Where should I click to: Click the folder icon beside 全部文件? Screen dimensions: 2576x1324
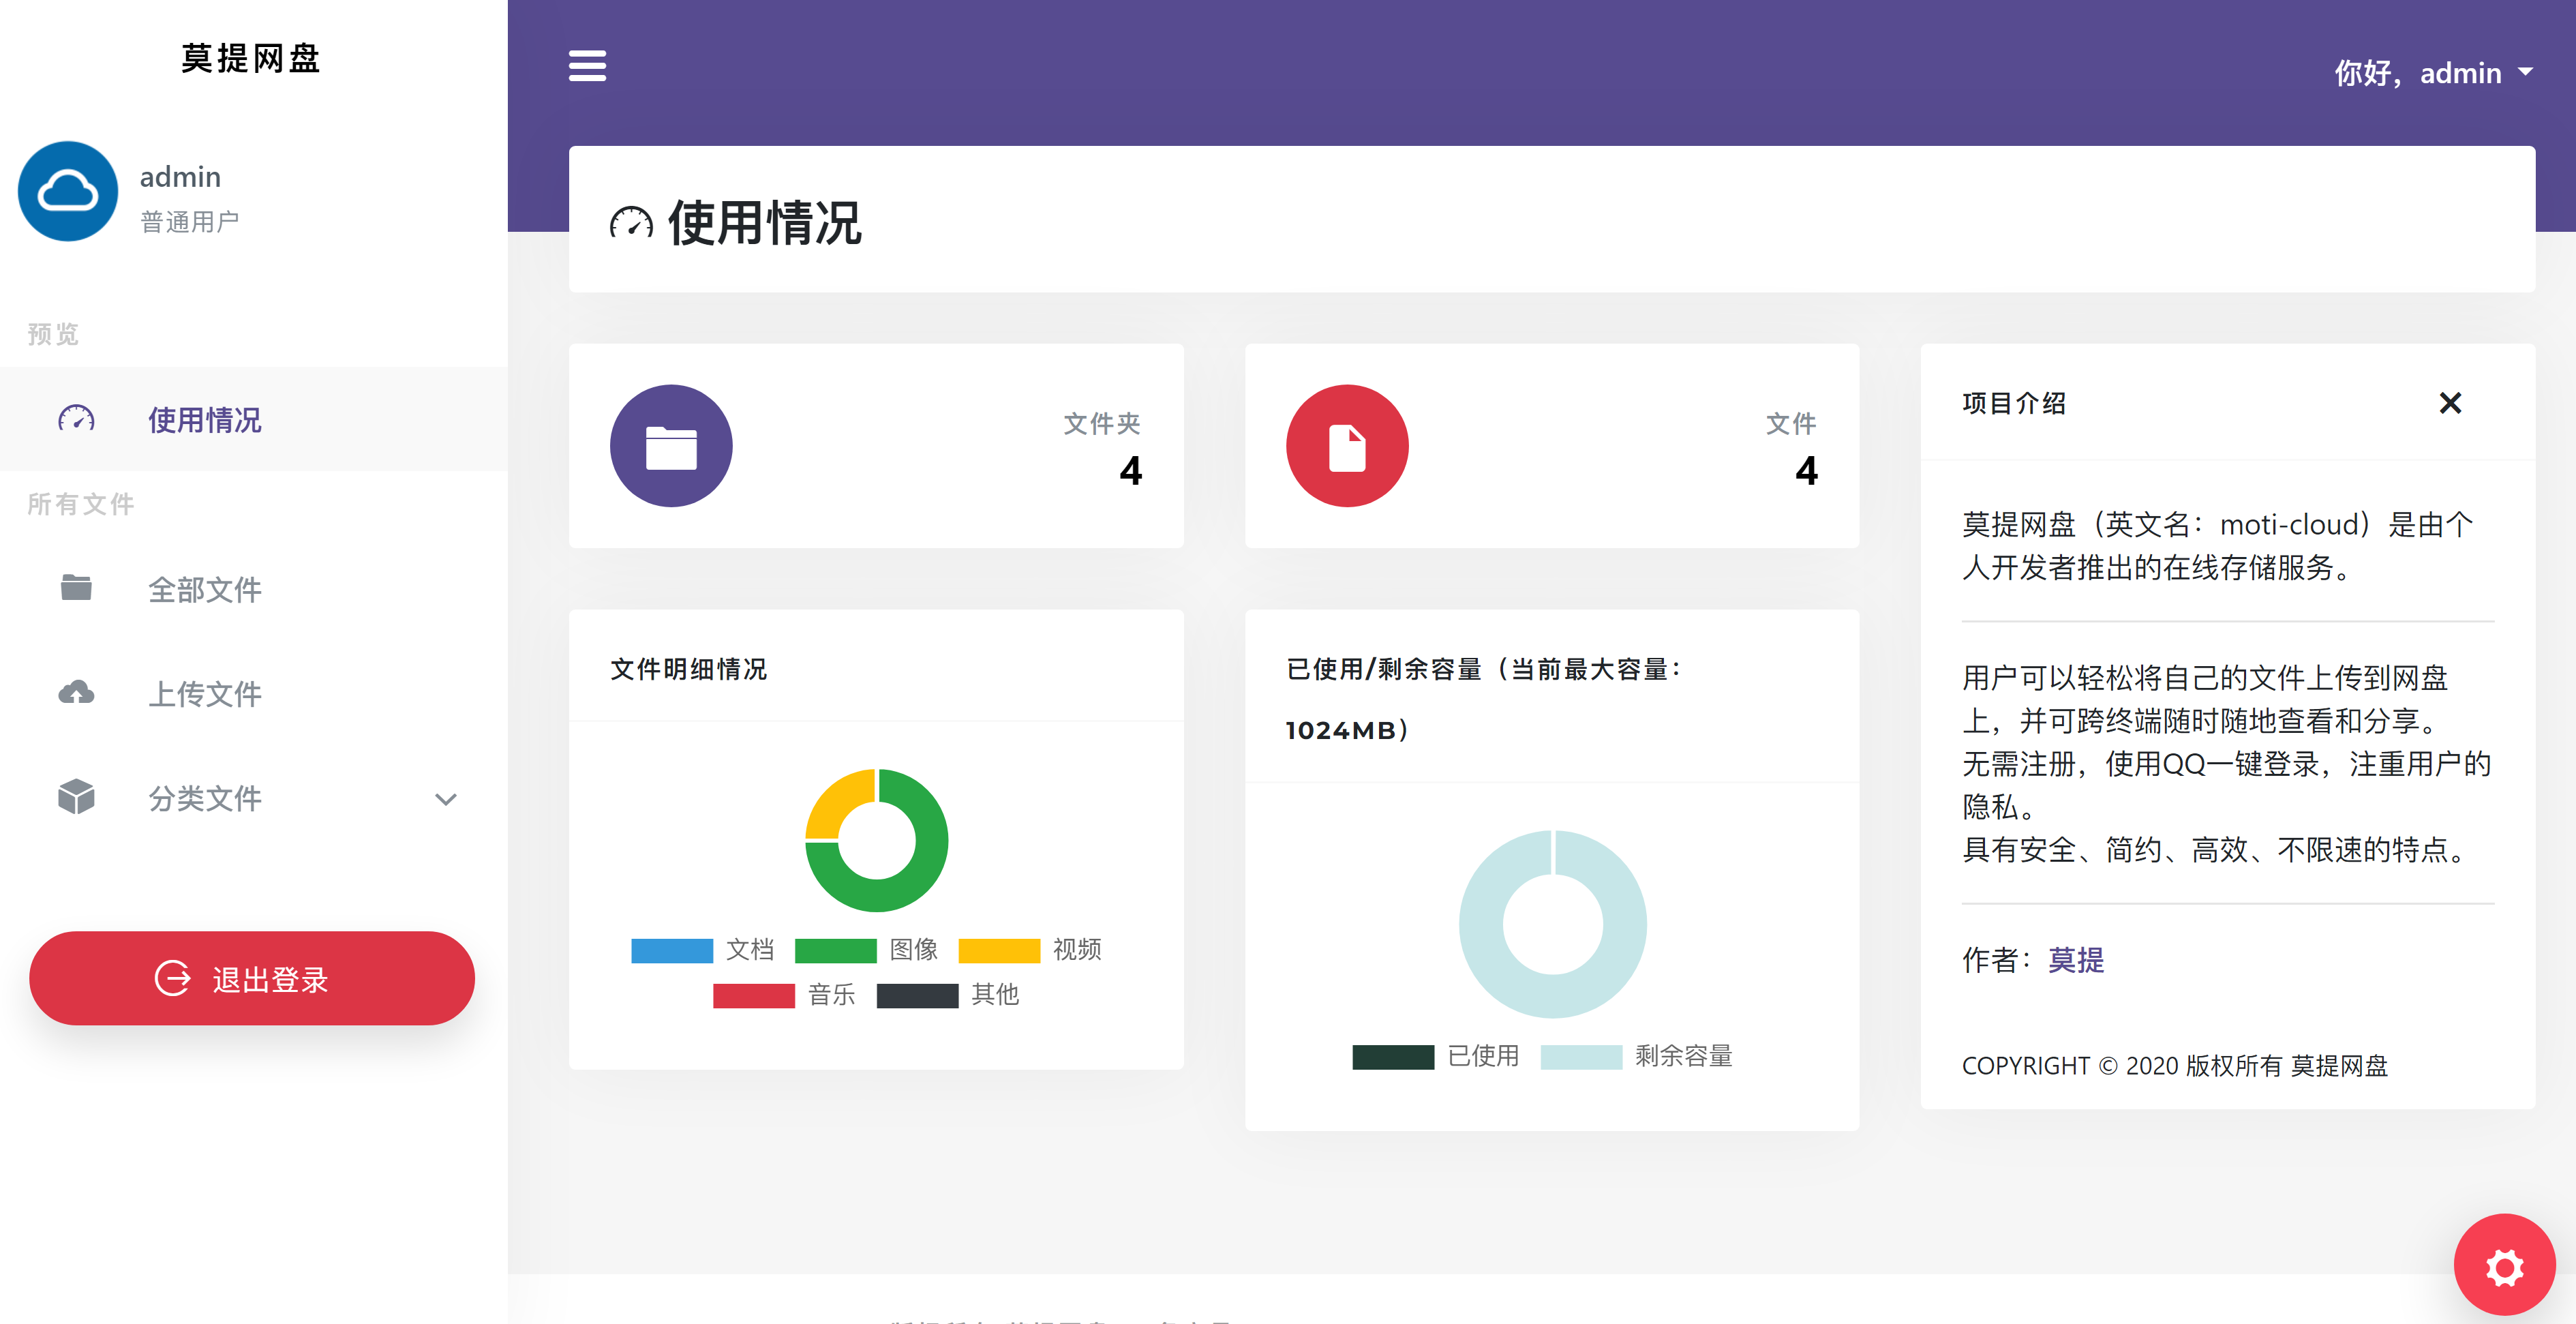click(76, 588)
